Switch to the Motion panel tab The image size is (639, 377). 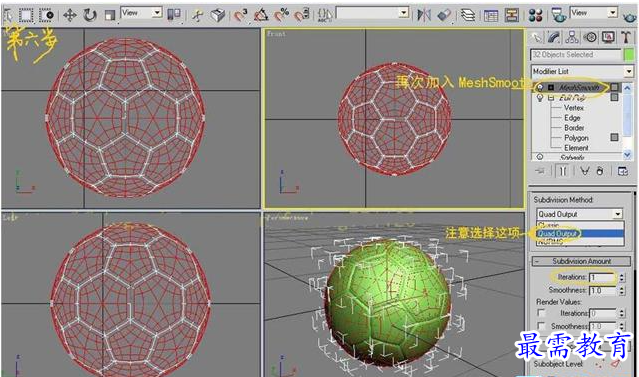click(x=590, y=37)
